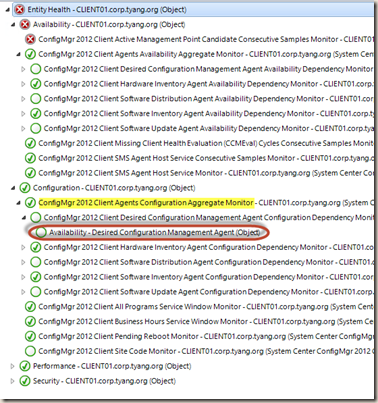Expand Software Update Agent Availability Dependency Monitor
Screen dimensions: 378x403
click(23, 128)
